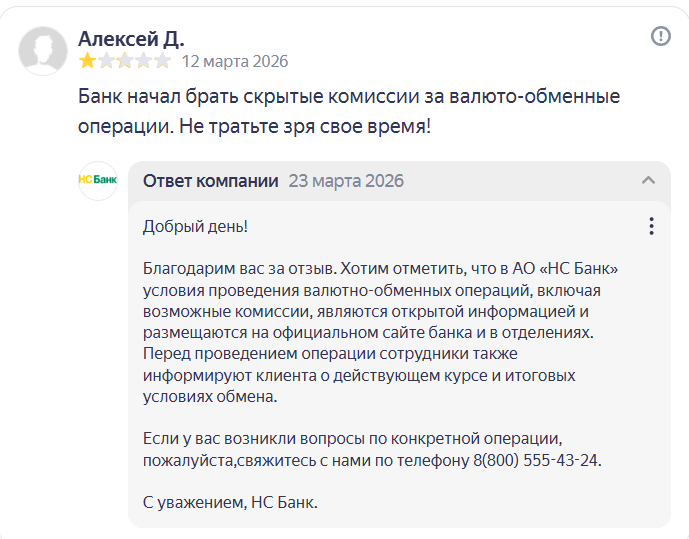Collapse the company reply with chevron
Screen dimensions: 689x539
pyautogui.click(x=648, y=181)
